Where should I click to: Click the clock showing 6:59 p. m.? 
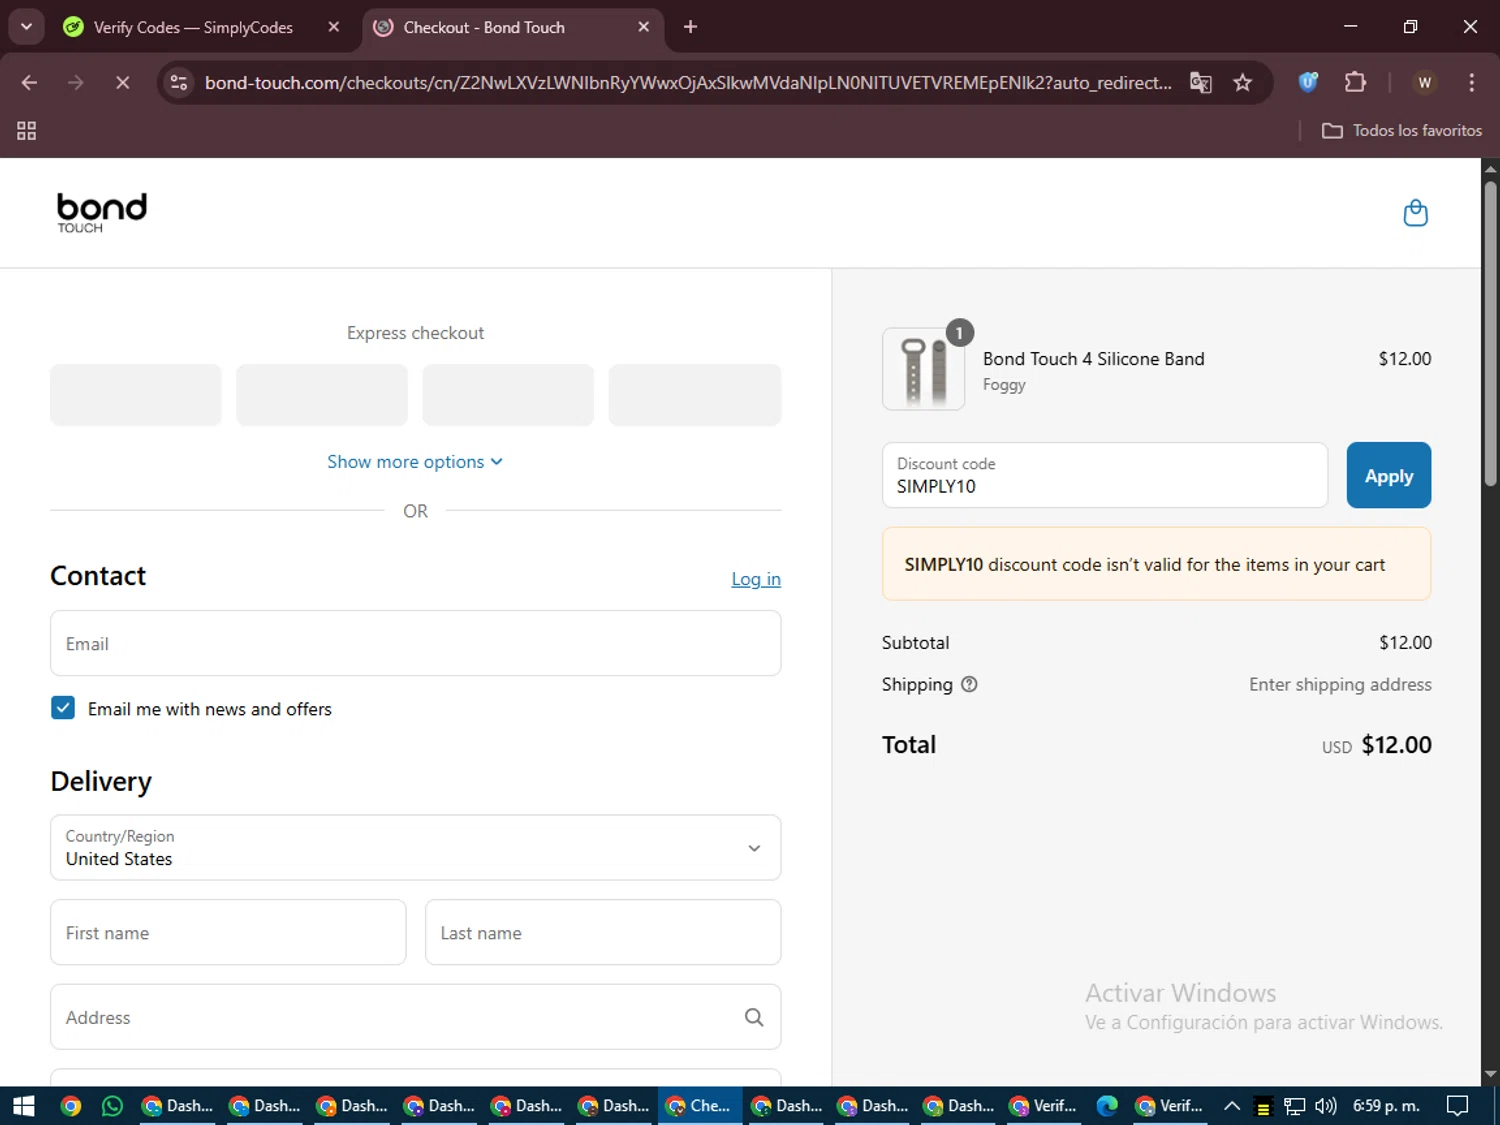[1386, 1106]
